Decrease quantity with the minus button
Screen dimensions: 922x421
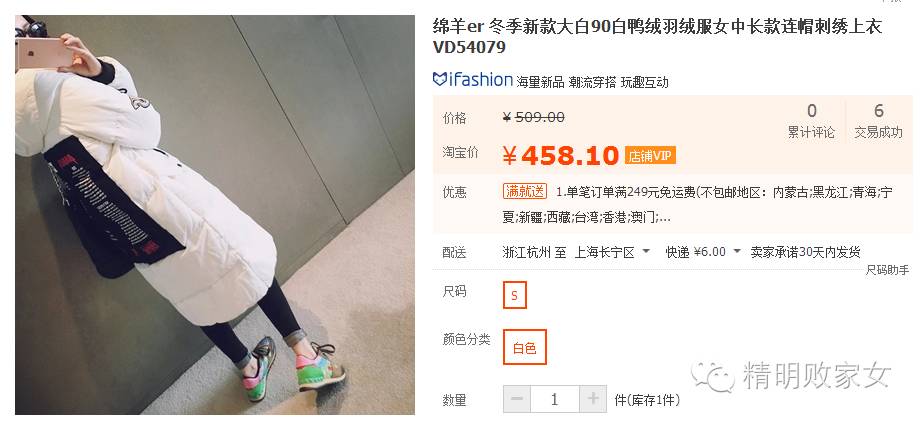517,399
